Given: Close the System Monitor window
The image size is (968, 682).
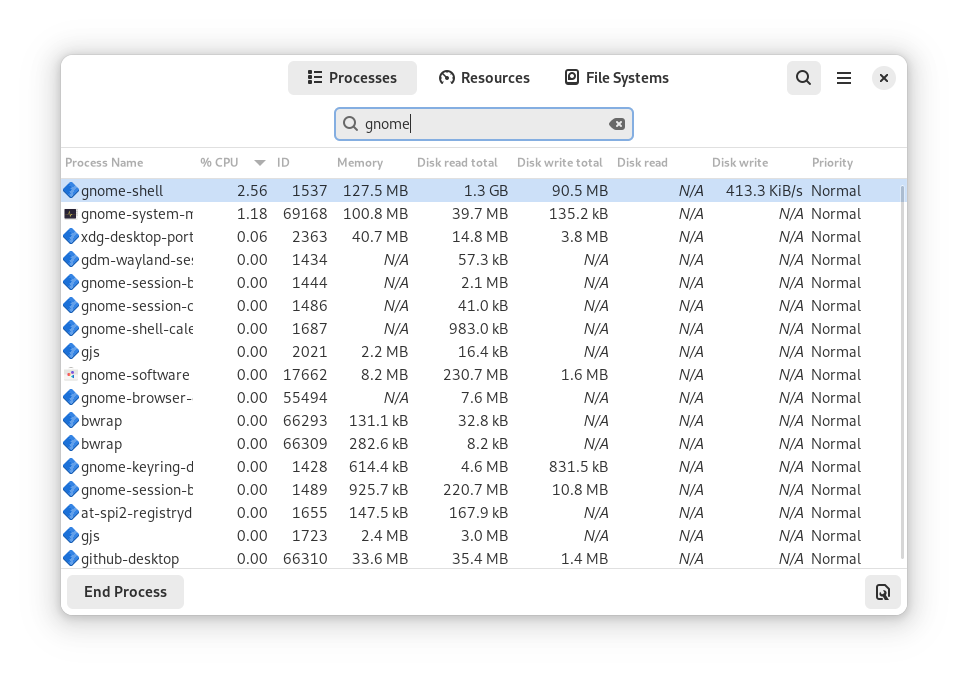Looking at the screenshot, I should click(x=883, y=78).
